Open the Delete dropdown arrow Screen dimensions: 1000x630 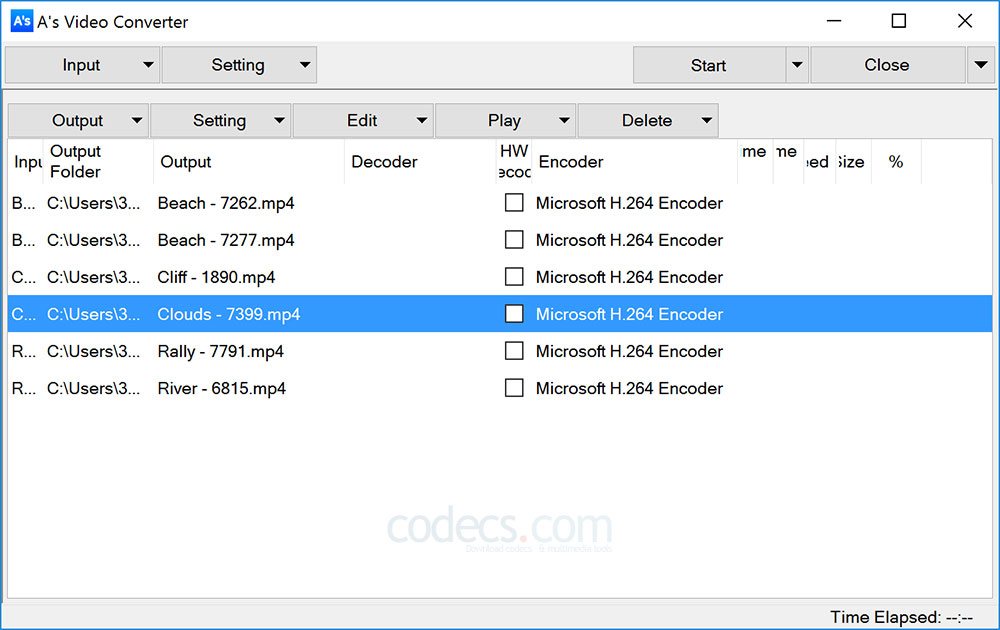(x=707, y=121)
